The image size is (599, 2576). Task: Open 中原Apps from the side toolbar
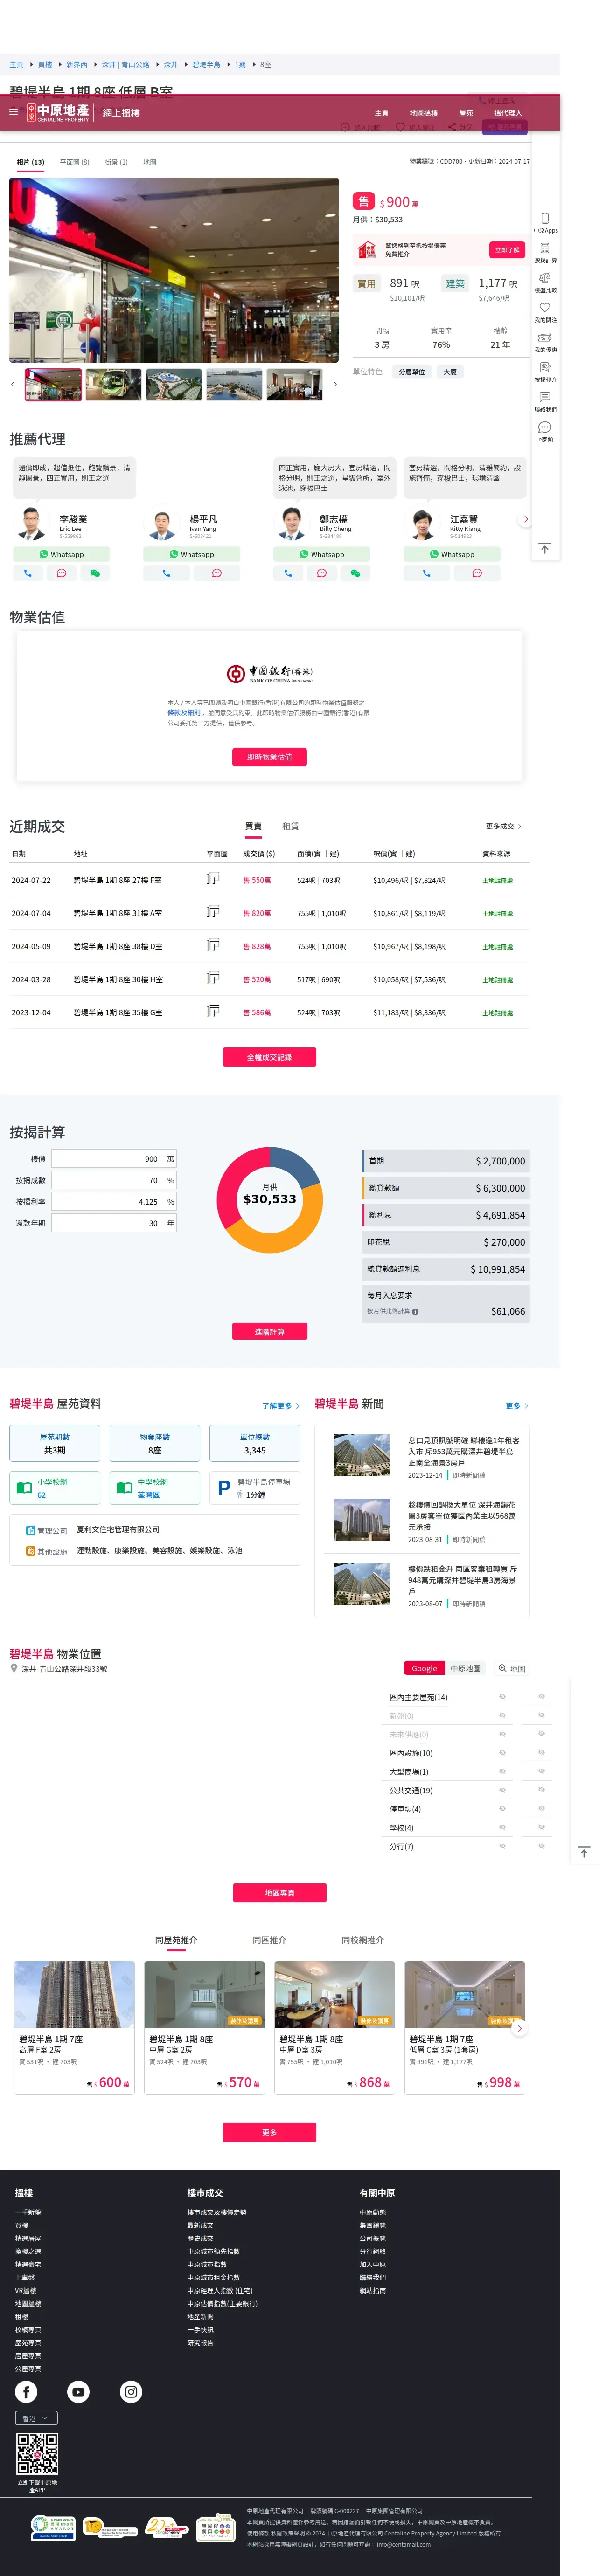545,222
